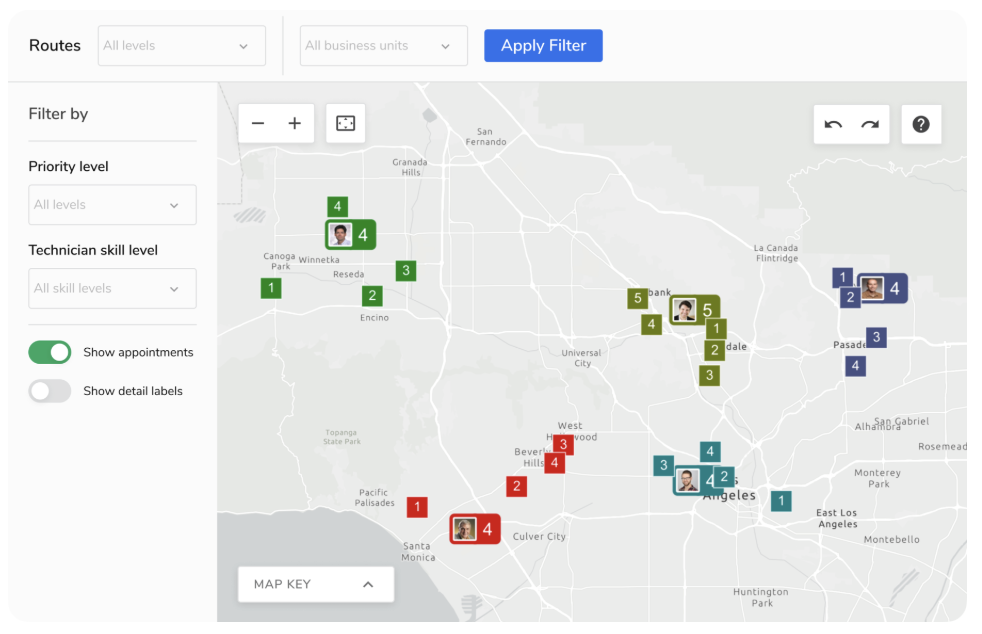Open the Priority level dropdown
This screenshot has height=634, width=982.
click(112, 205)
